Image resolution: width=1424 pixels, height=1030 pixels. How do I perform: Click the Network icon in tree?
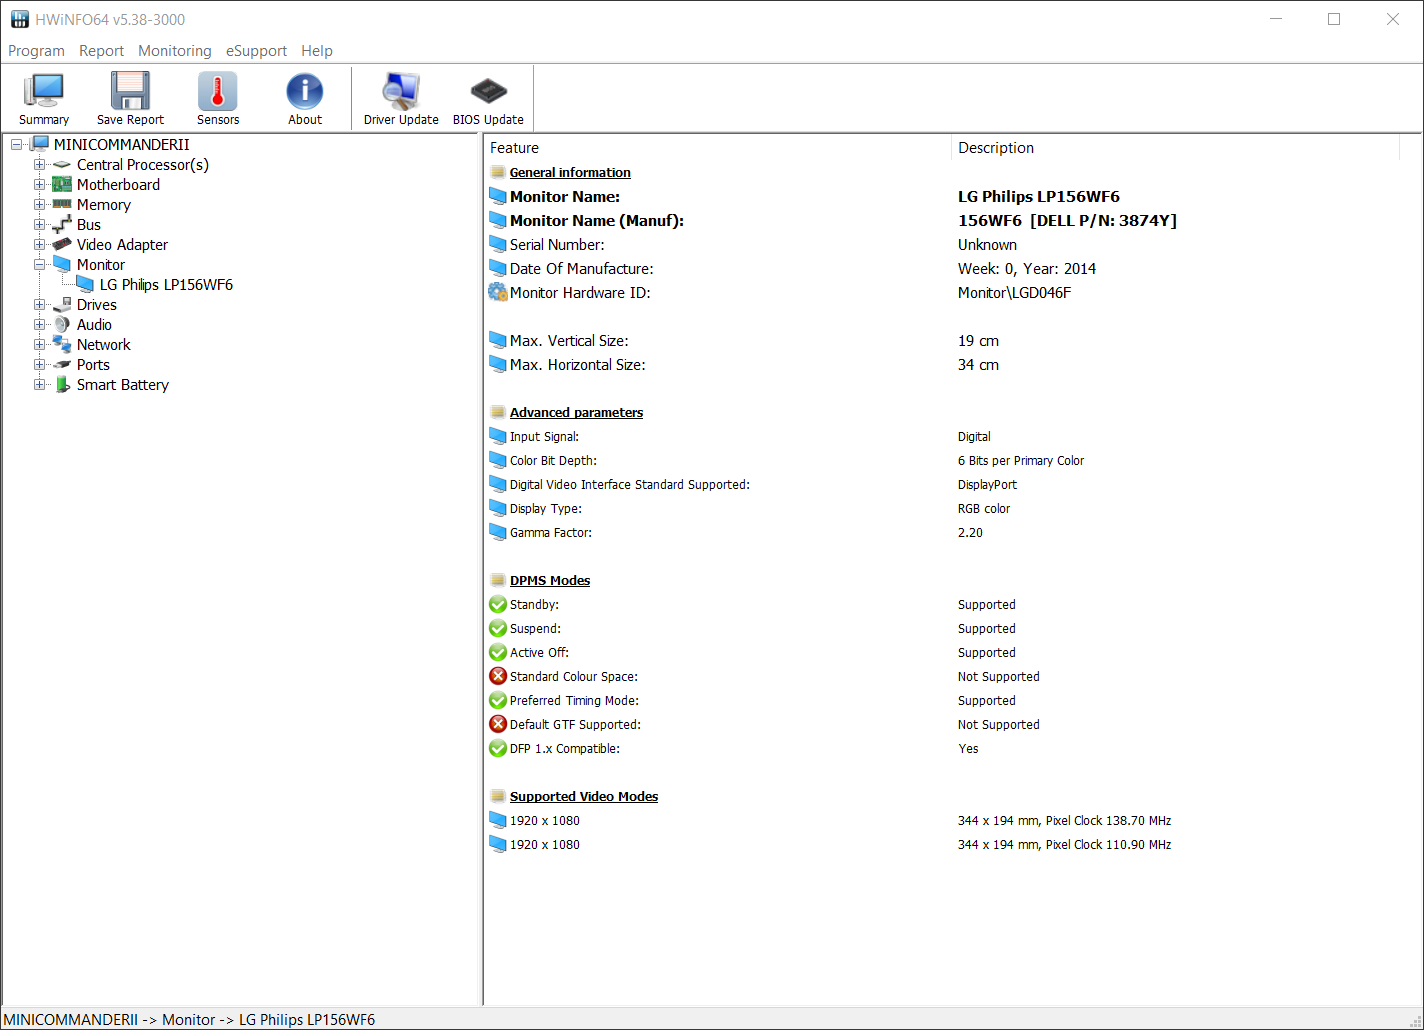(x=62, y=345)
